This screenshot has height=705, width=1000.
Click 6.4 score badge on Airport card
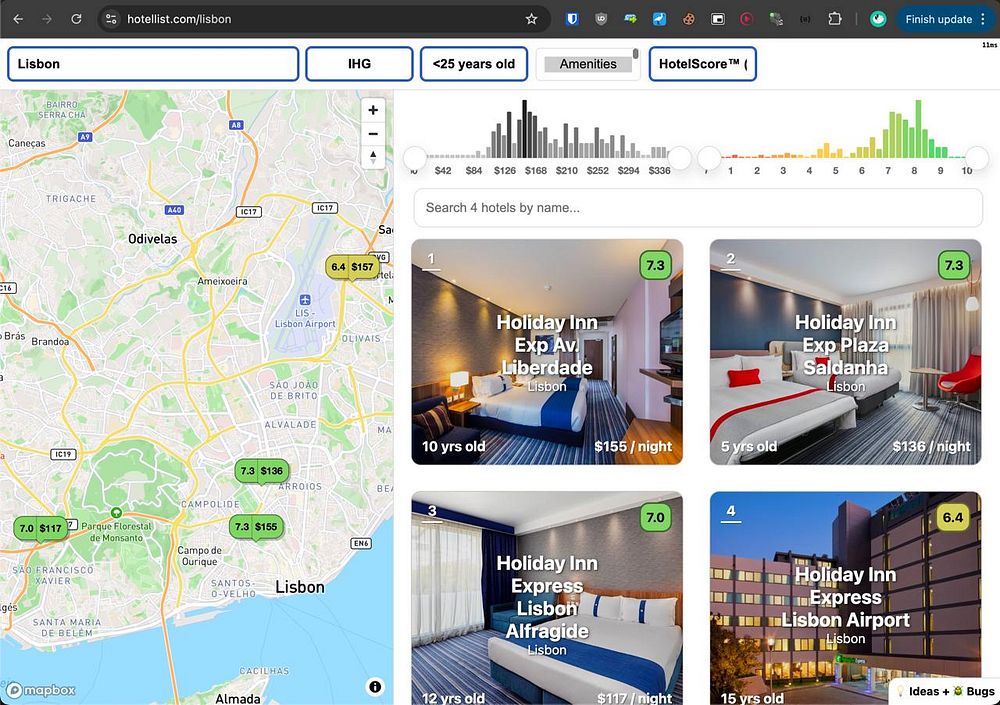click(x=953, y=517)
